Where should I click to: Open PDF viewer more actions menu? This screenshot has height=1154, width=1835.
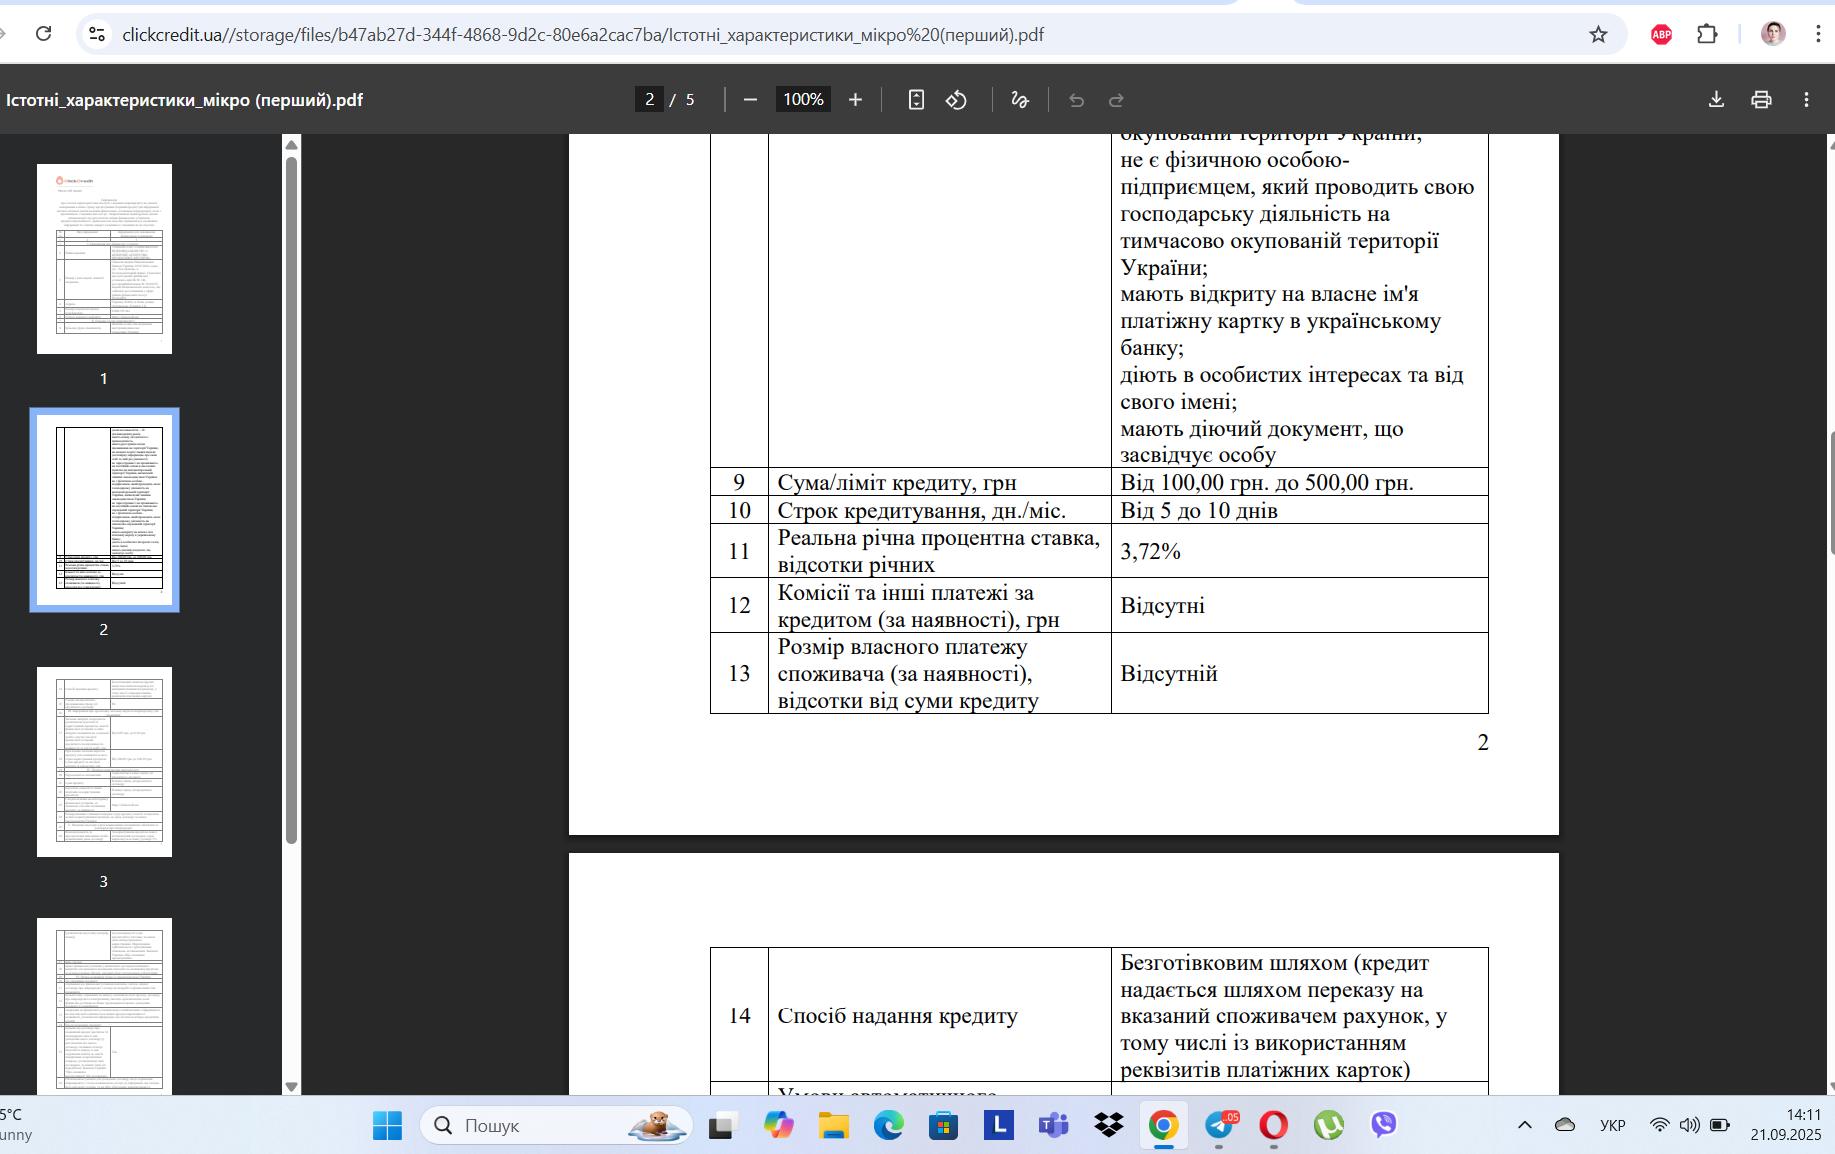[1806, 100]
